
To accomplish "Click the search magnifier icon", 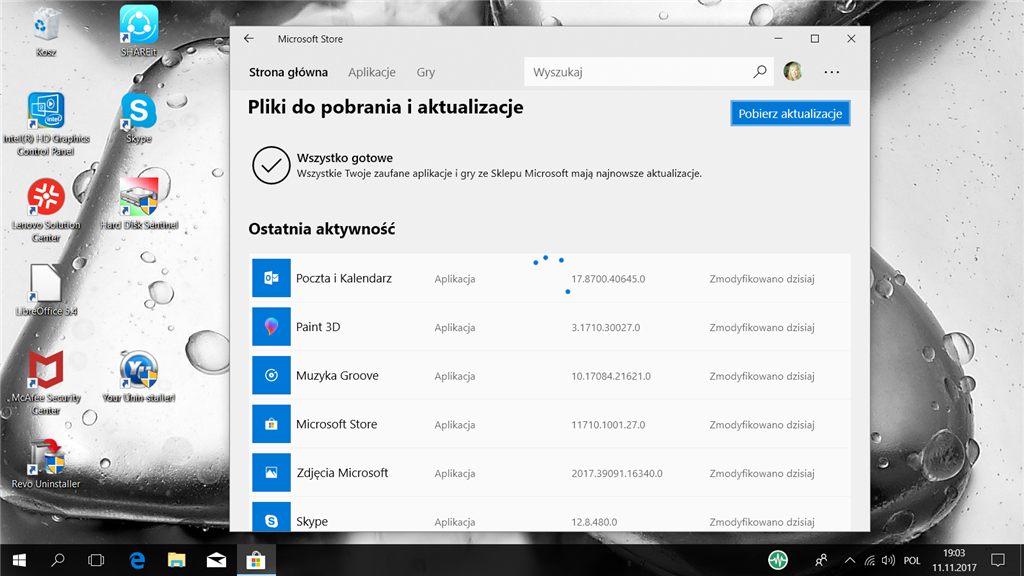I will (760, 72).
